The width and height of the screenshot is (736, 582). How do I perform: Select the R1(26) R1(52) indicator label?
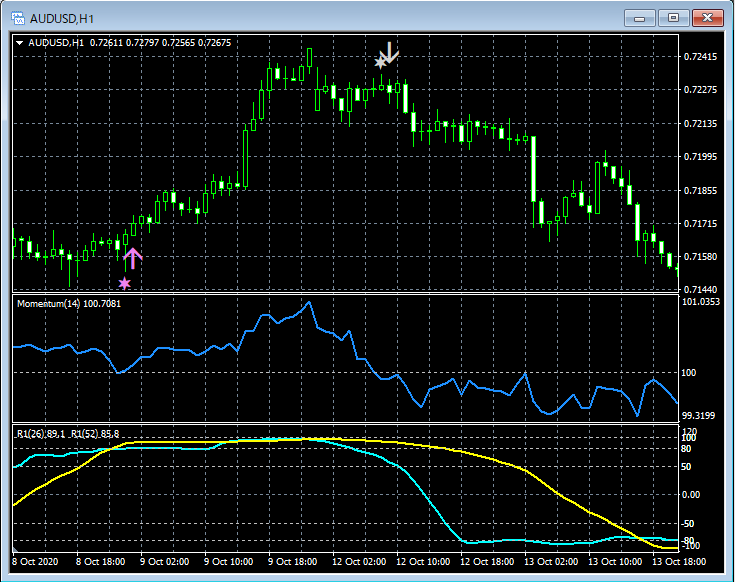click(x=67, y=433)
